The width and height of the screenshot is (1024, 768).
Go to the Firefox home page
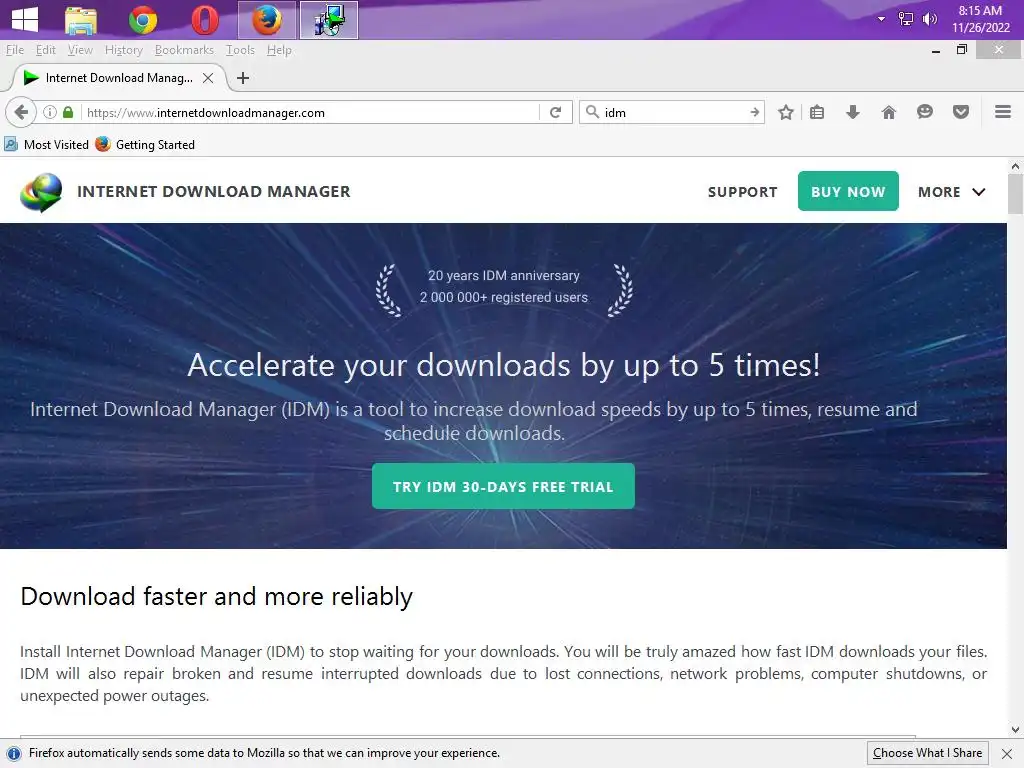(x=888, y=112)
